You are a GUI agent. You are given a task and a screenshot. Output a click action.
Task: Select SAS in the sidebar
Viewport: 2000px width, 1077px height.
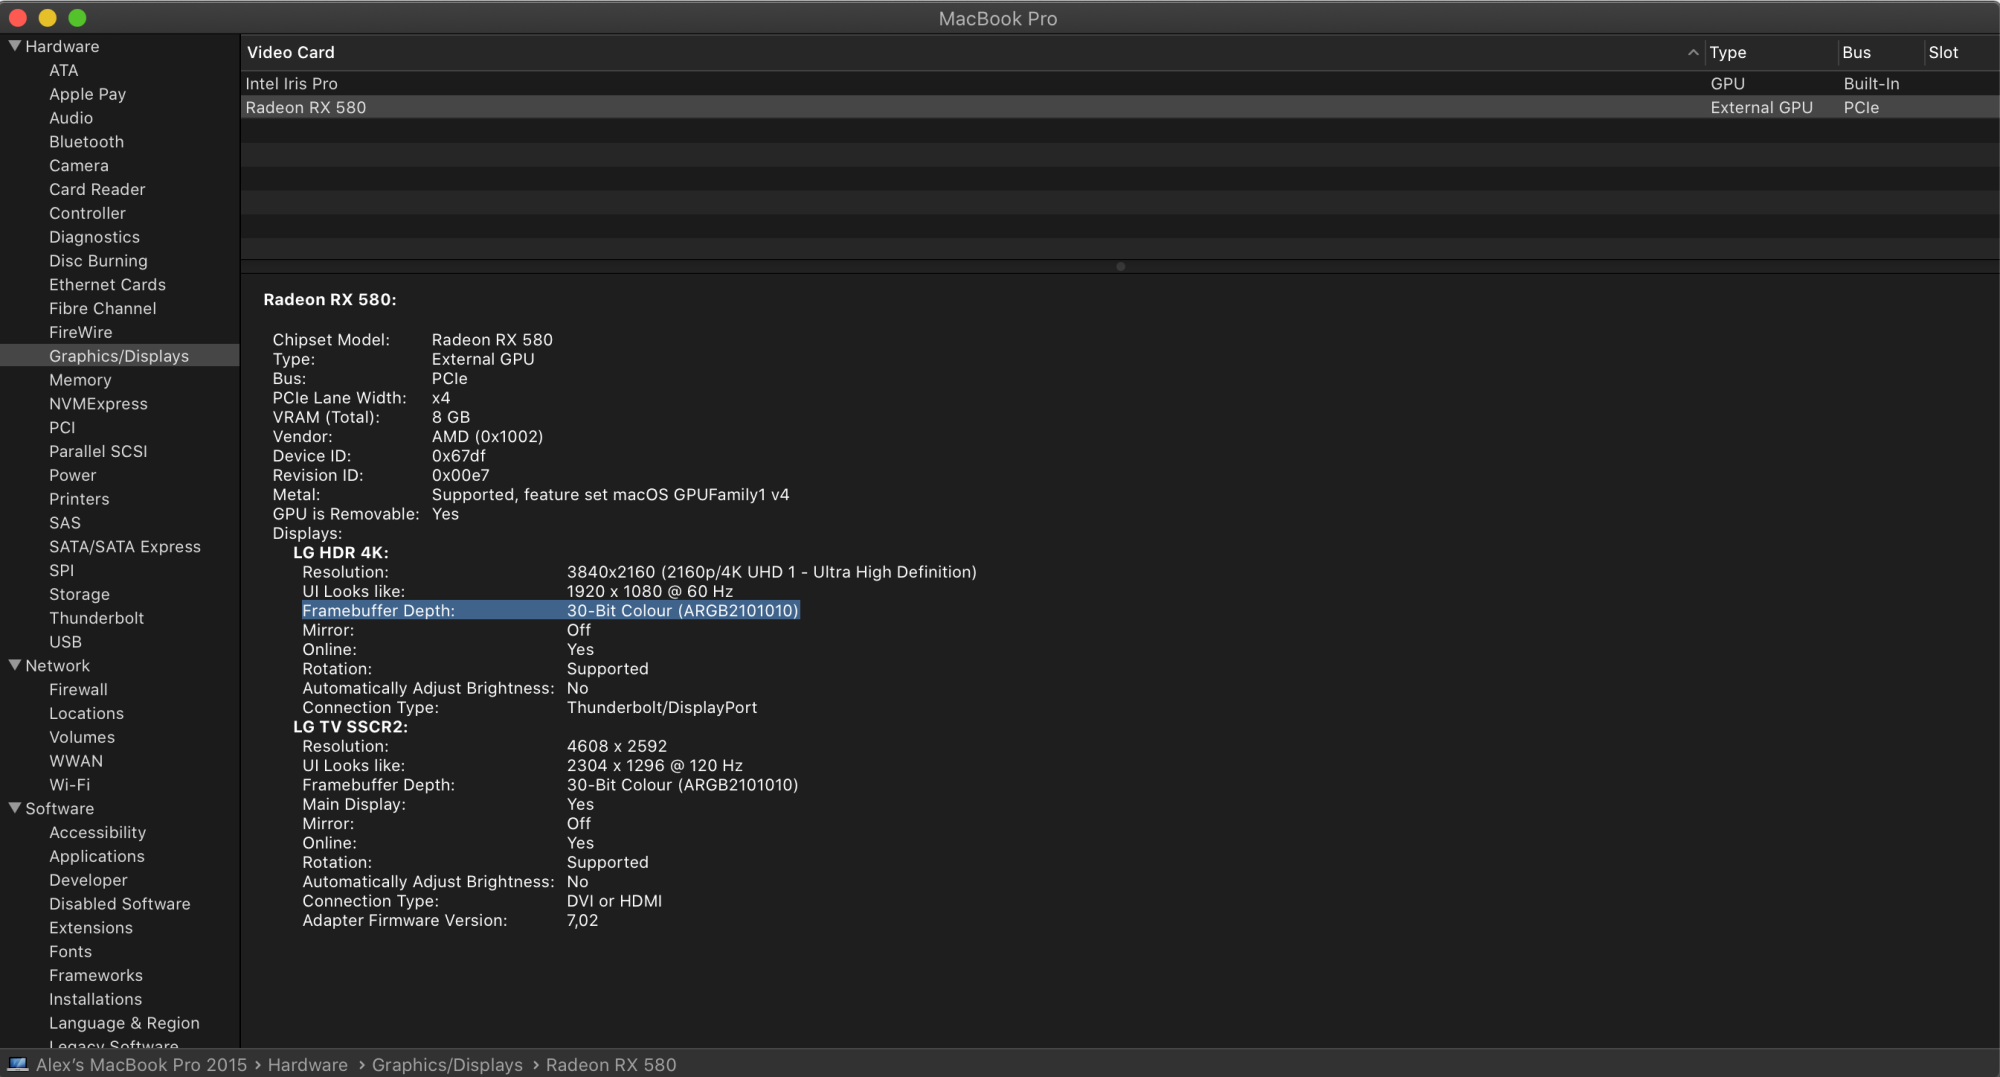coord(65,523)
